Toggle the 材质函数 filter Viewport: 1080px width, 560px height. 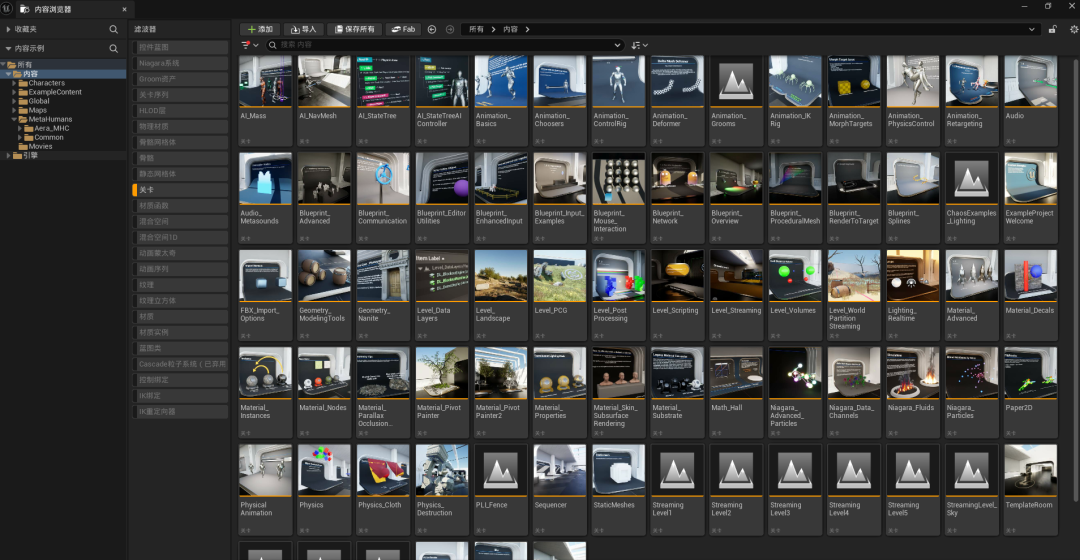pos(180,206)
